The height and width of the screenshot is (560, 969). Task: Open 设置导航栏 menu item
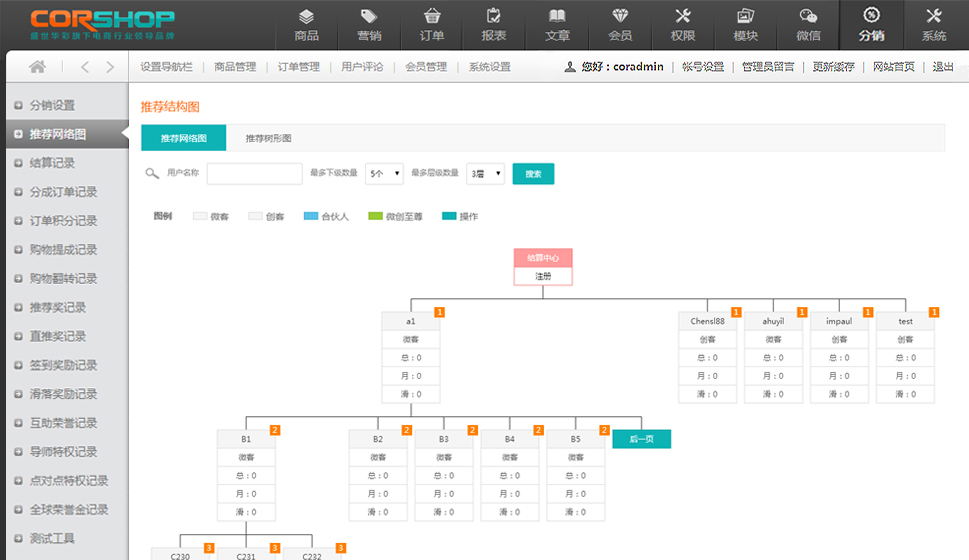[166, 67]
